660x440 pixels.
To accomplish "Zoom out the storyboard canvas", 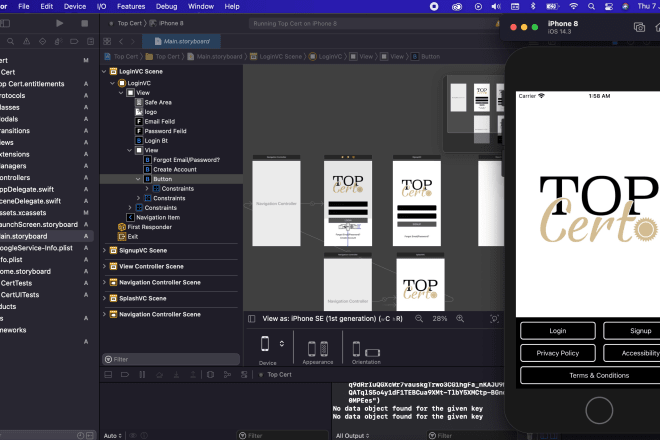I will tap(419, 319).
